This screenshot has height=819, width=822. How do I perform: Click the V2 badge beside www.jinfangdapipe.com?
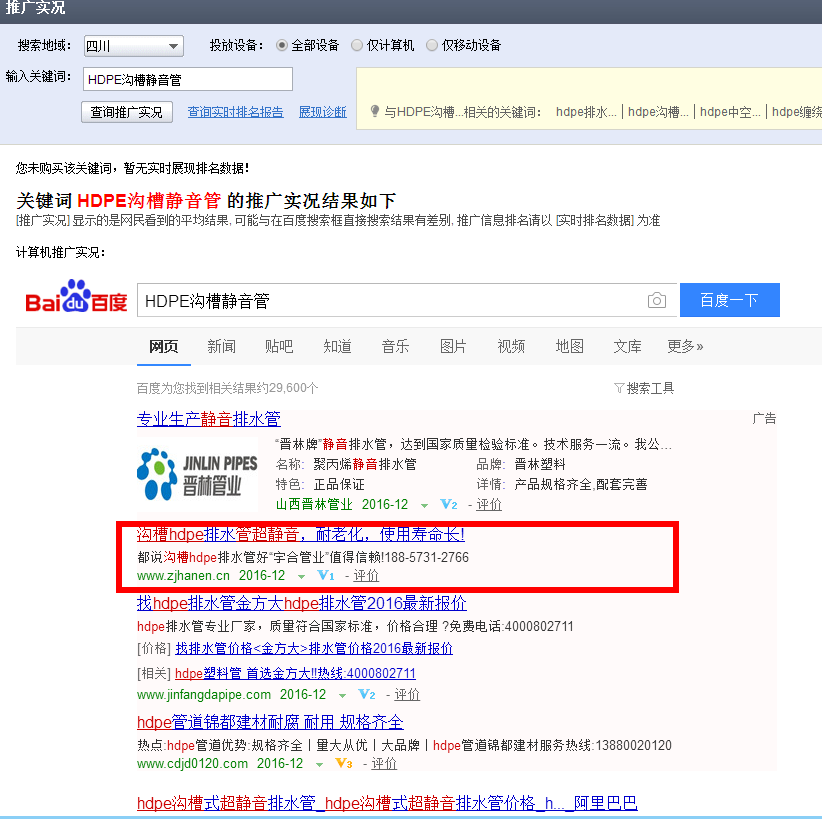pos(367,695)
